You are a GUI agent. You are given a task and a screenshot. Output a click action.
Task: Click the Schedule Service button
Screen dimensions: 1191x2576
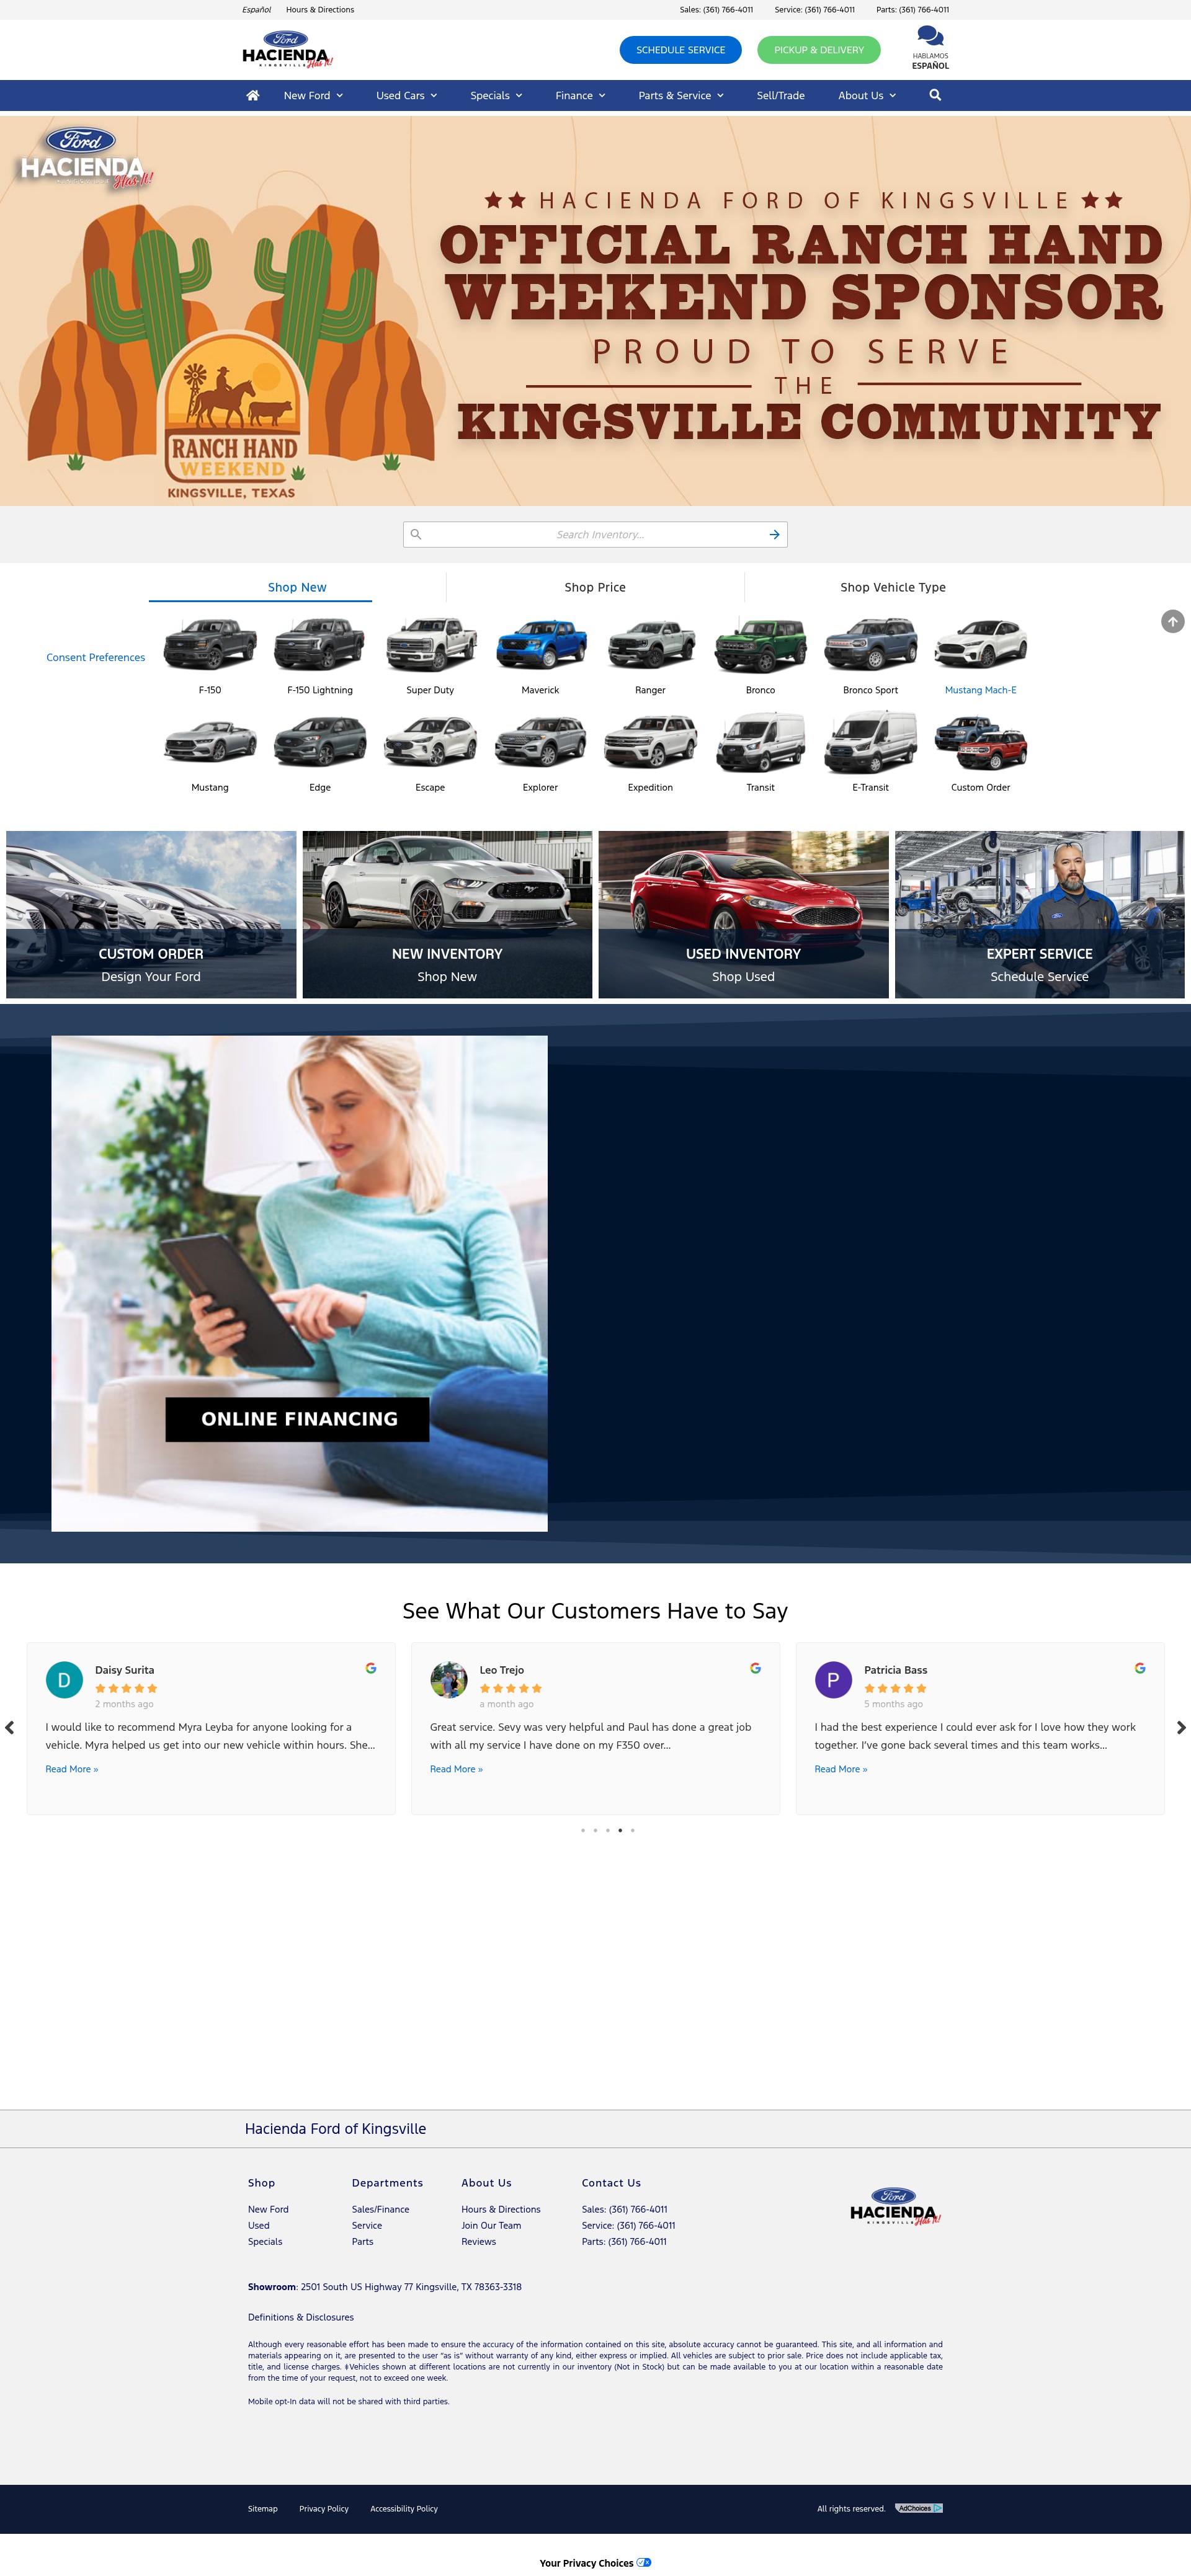[680, 50]
